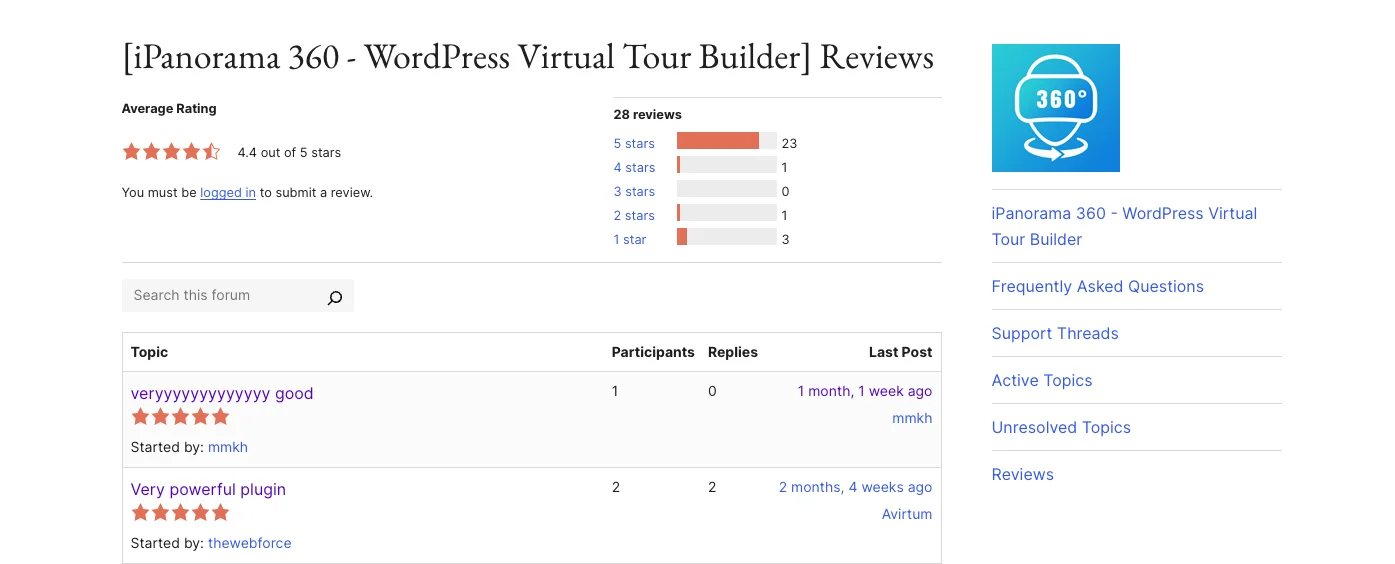Filter reviews by 4 stars
The image size is (1395, 564).
[634, 168]
